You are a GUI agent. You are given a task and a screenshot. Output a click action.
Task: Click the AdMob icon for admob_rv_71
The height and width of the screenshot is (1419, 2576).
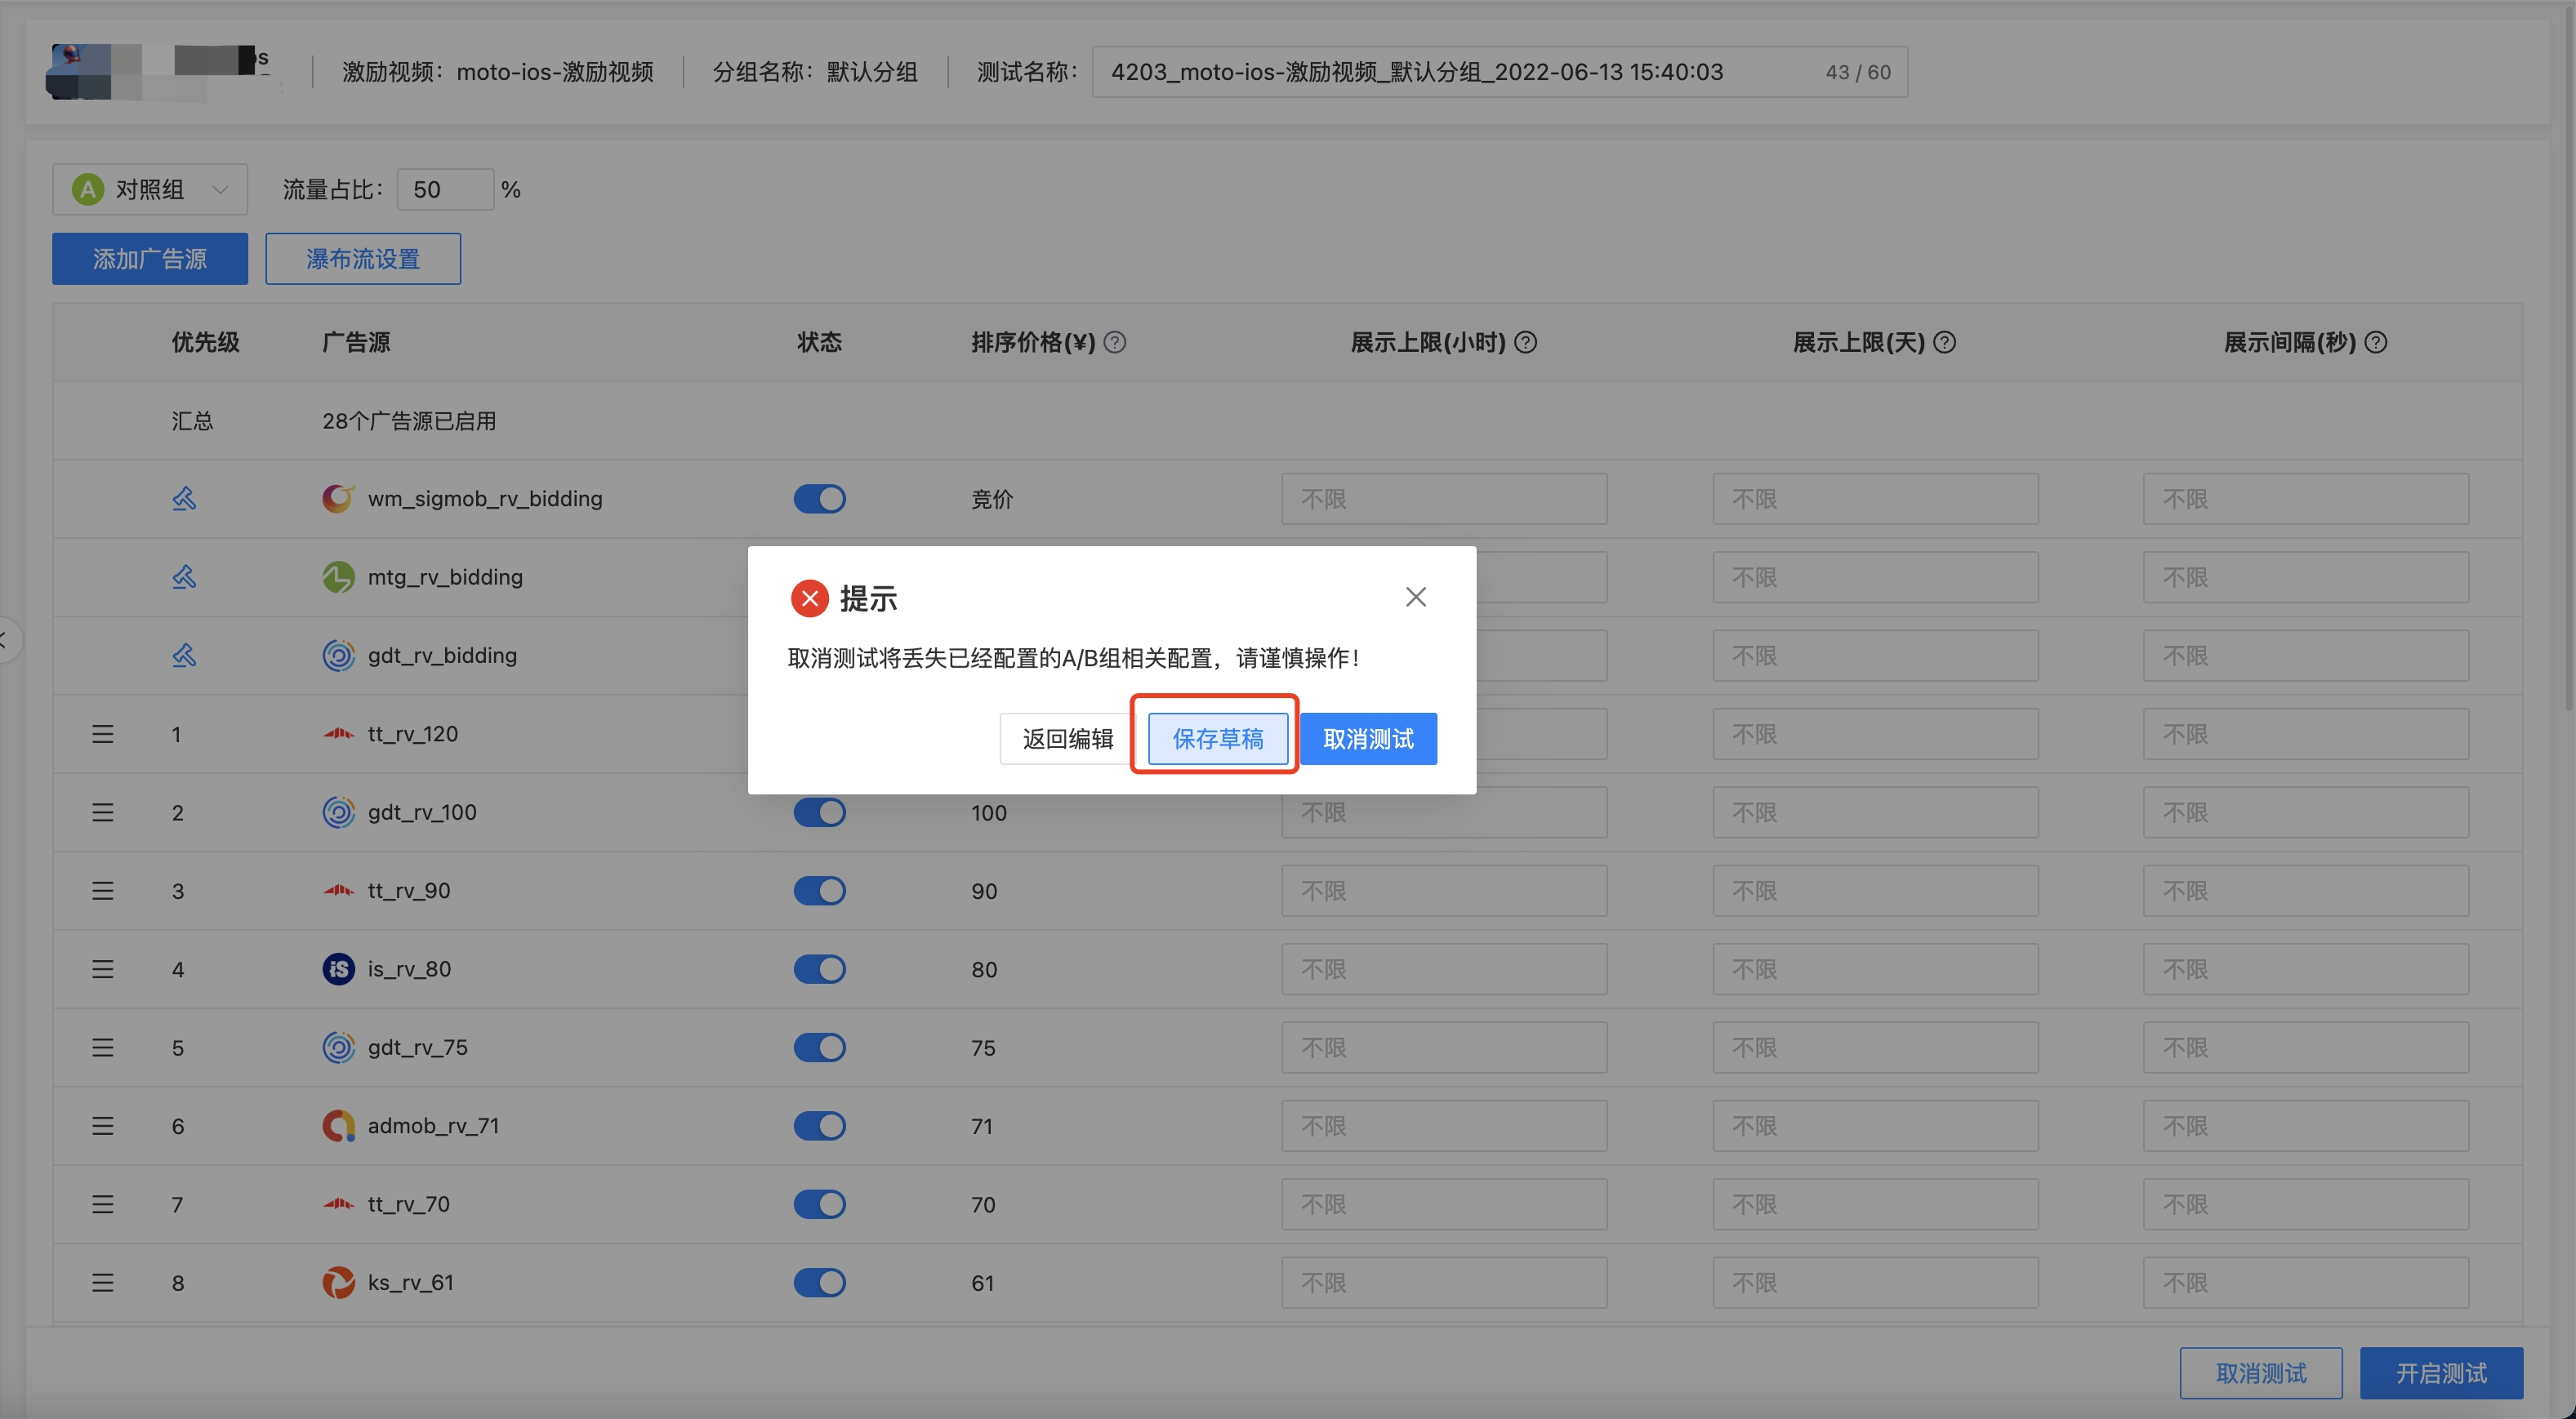(x=337, y=1125)
